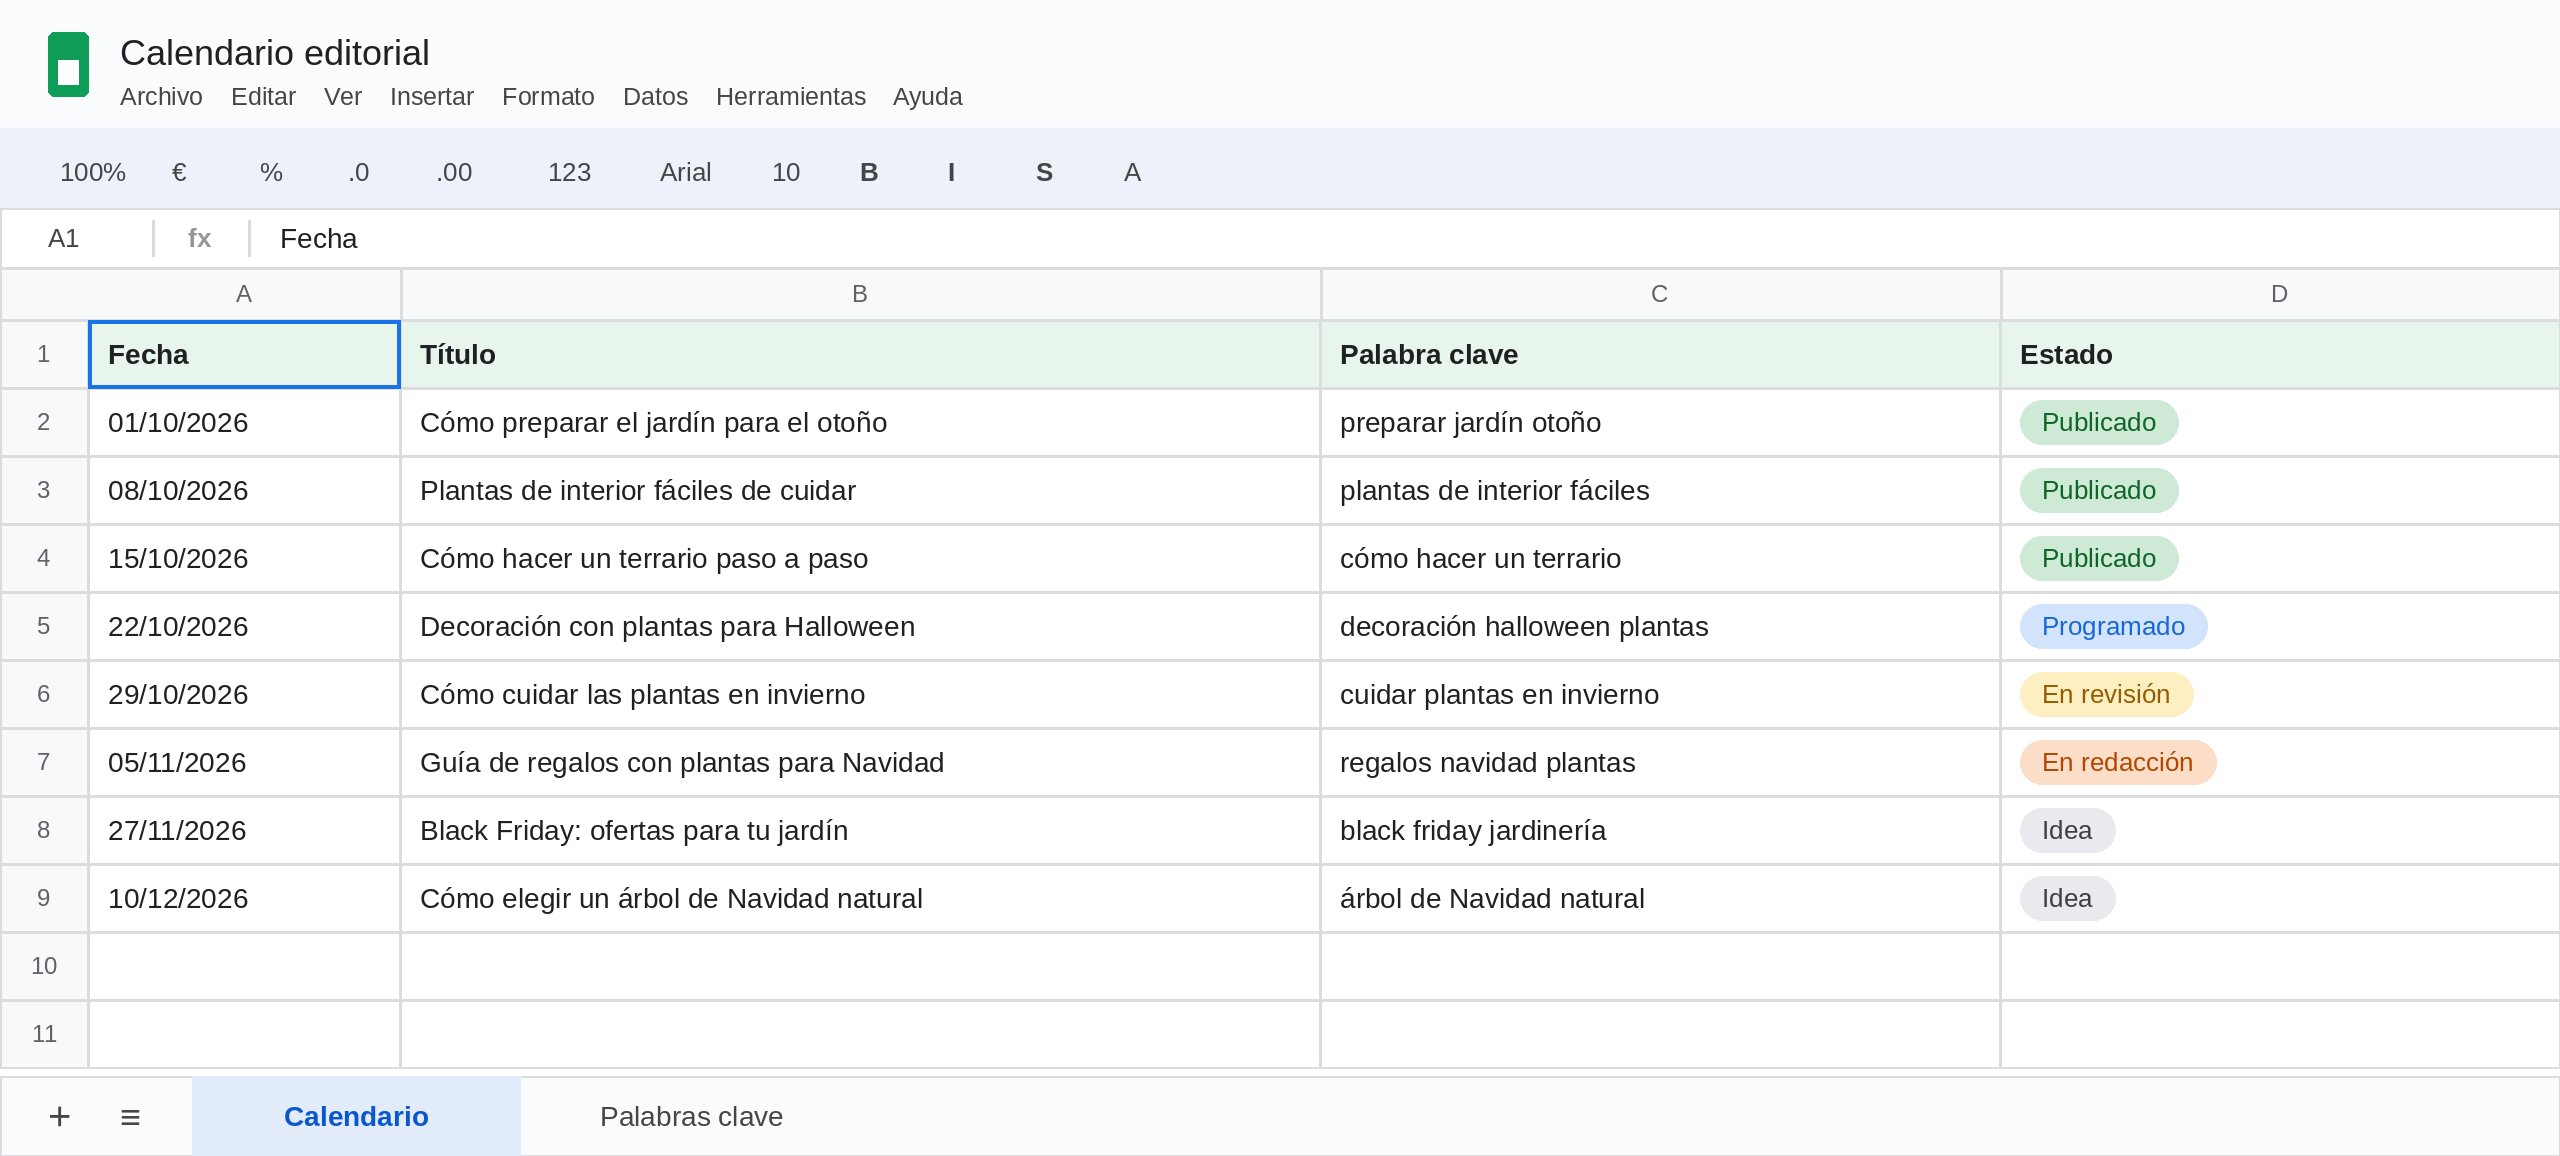The image size is (2560, 1156).
Task: Open the 100% zoom dropdown
Action: point(93,172)
